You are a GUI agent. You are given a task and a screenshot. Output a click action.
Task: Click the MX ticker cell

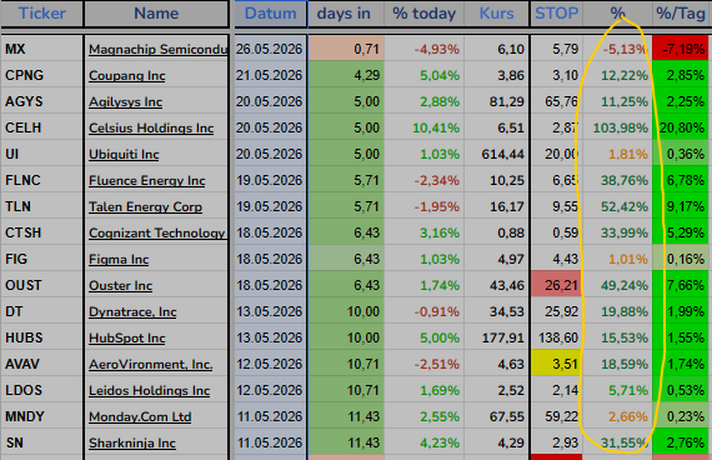pos(42,49)
